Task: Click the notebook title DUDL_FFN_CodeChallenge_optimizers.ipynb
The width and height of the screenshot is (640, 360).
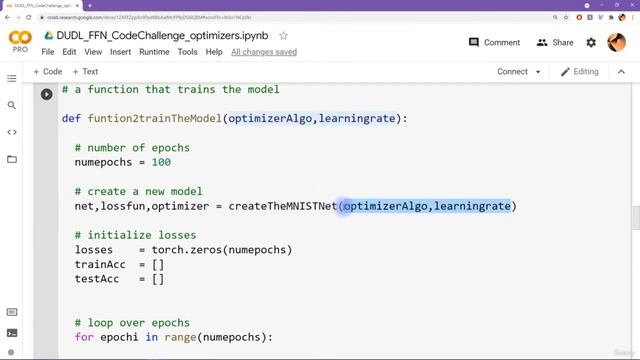Action: click(162, 36)
